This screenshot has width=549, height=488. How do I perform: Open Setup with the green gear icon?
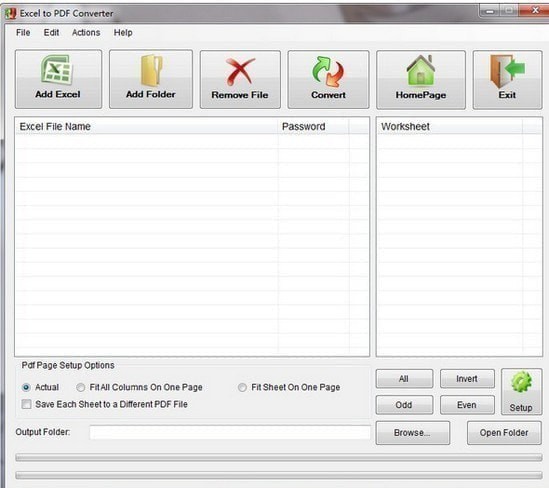(x=521, y=391)
